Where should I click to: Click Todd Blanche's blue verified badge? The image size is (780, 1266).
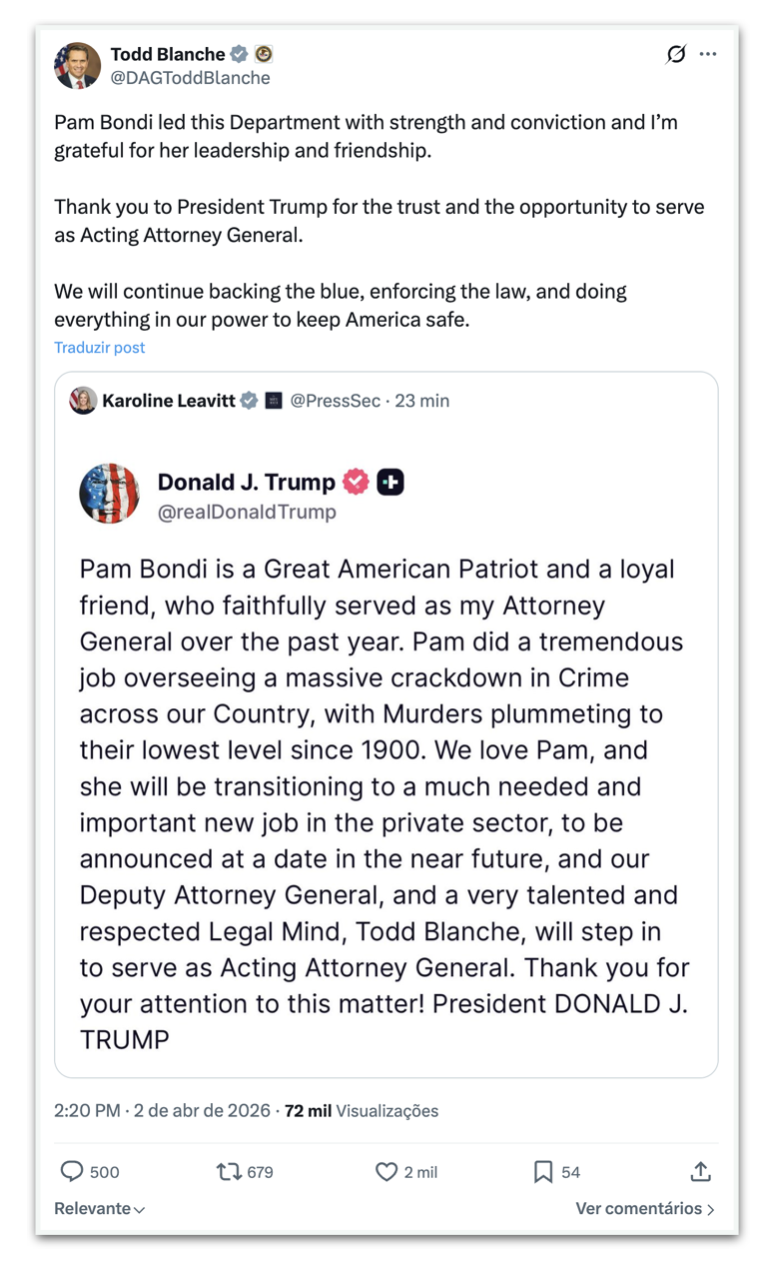pyautogui.click(x=239, y=54)
